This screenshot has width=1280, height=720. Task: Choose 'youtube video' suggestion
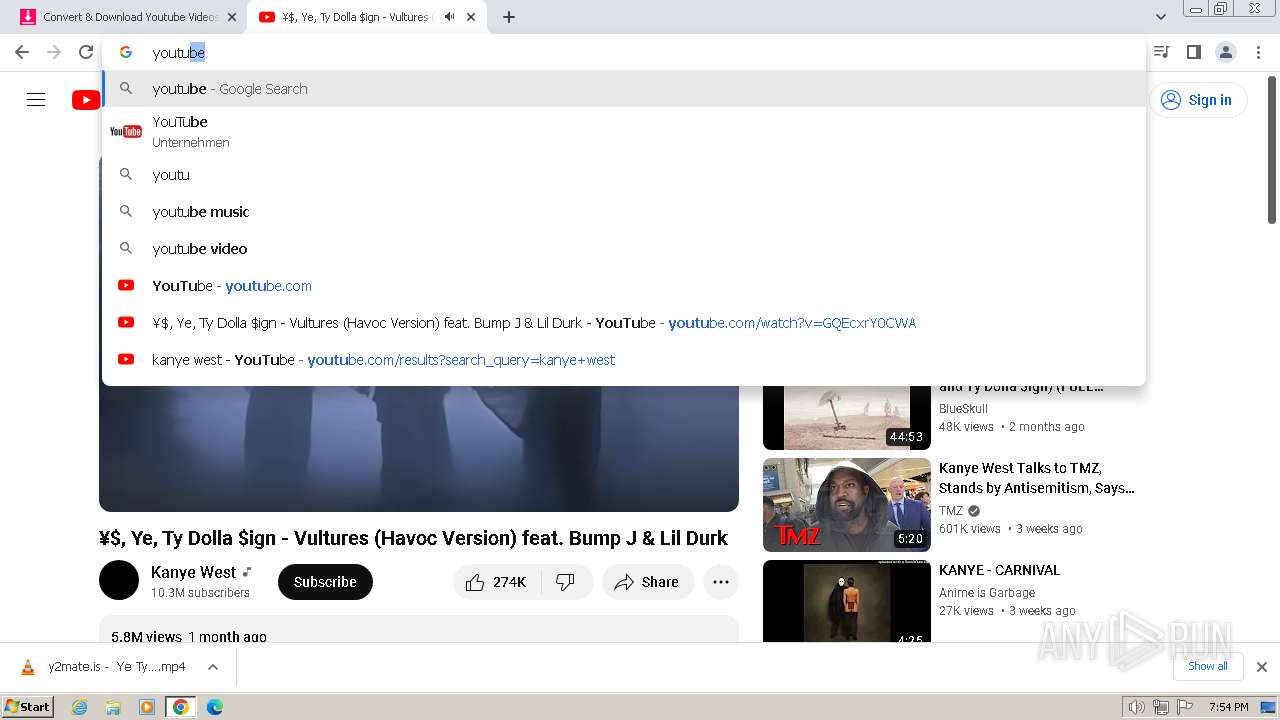click(624, 249)
